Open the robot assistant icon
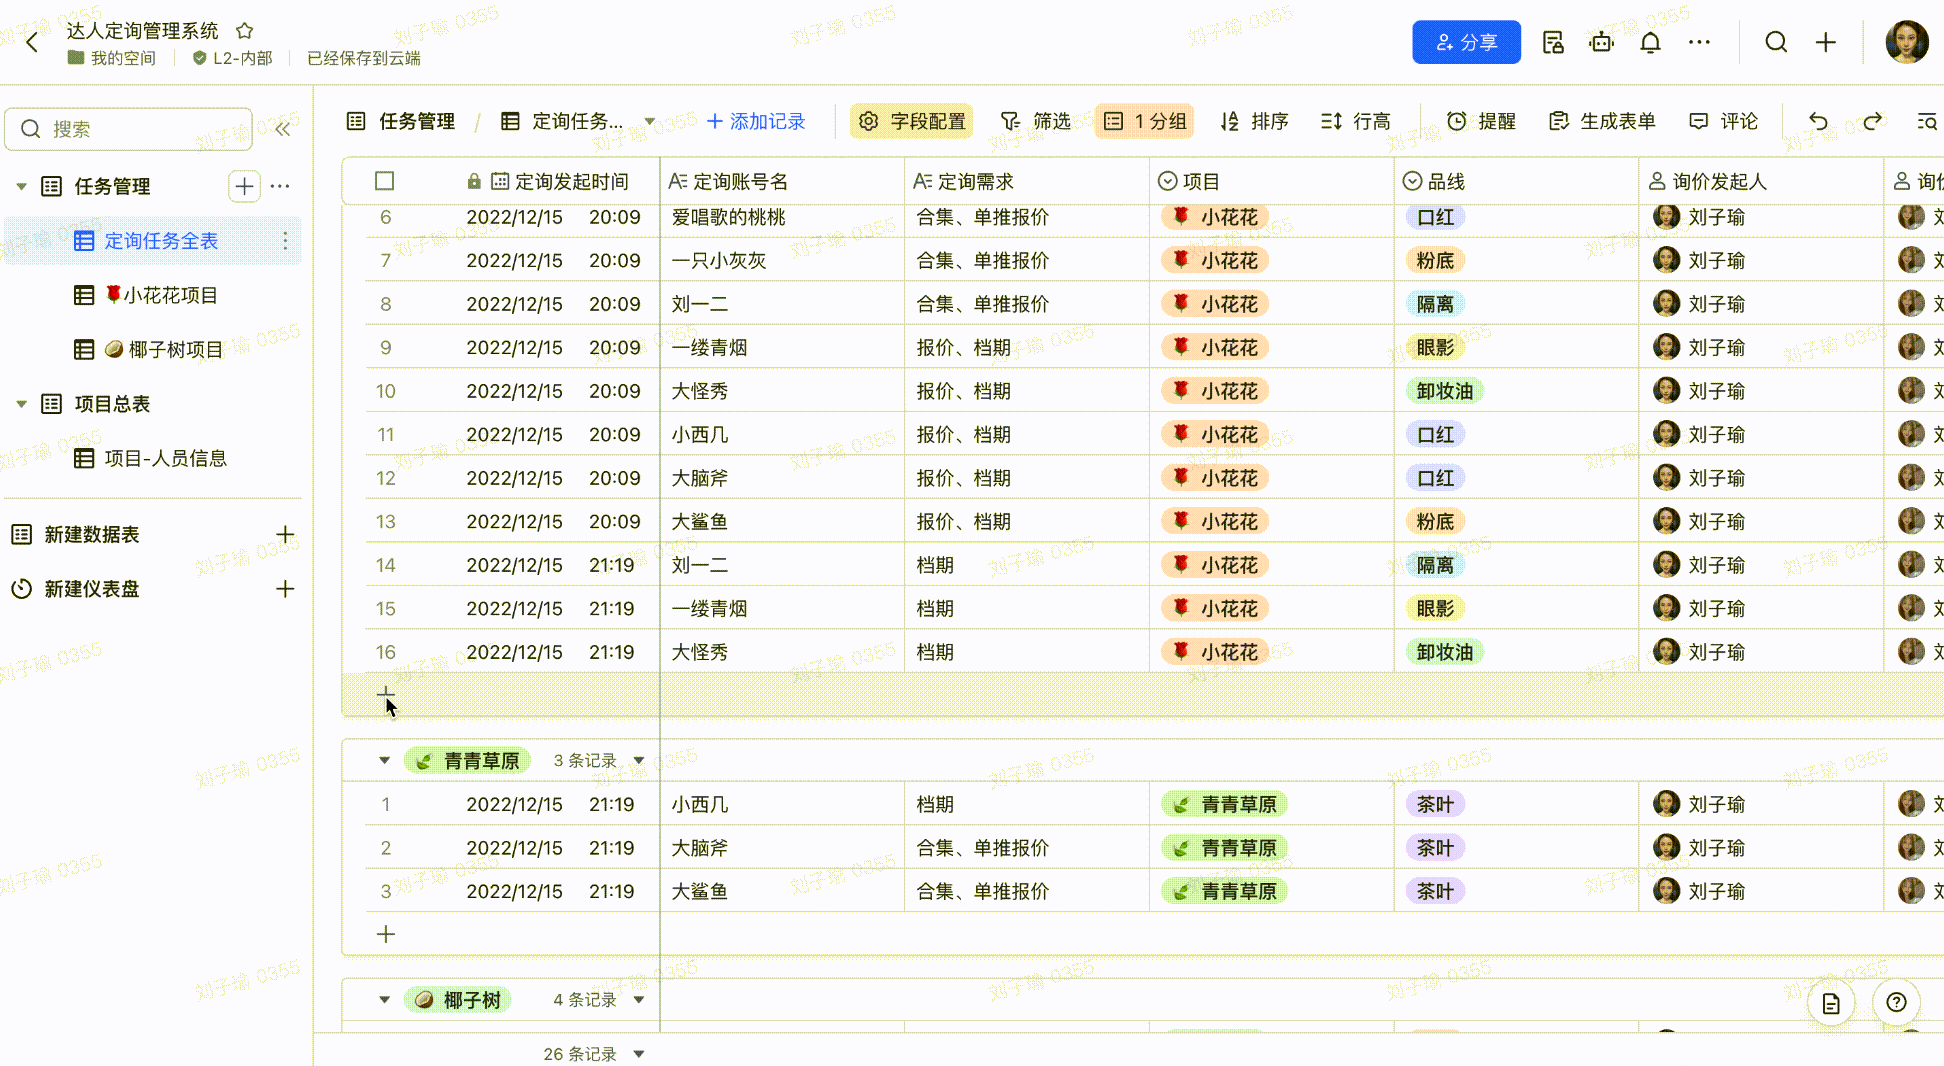Viewport: 1944px width, 1066px height. [x=1601, y=42]
